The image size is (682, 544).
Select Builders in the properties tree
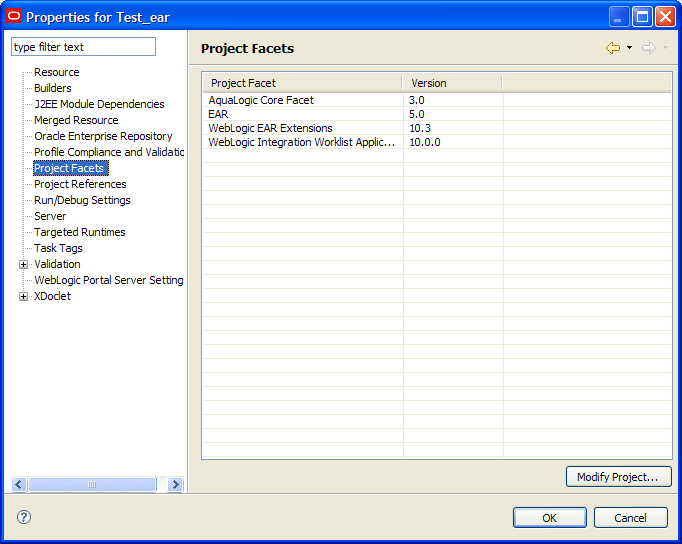(53, 88)
